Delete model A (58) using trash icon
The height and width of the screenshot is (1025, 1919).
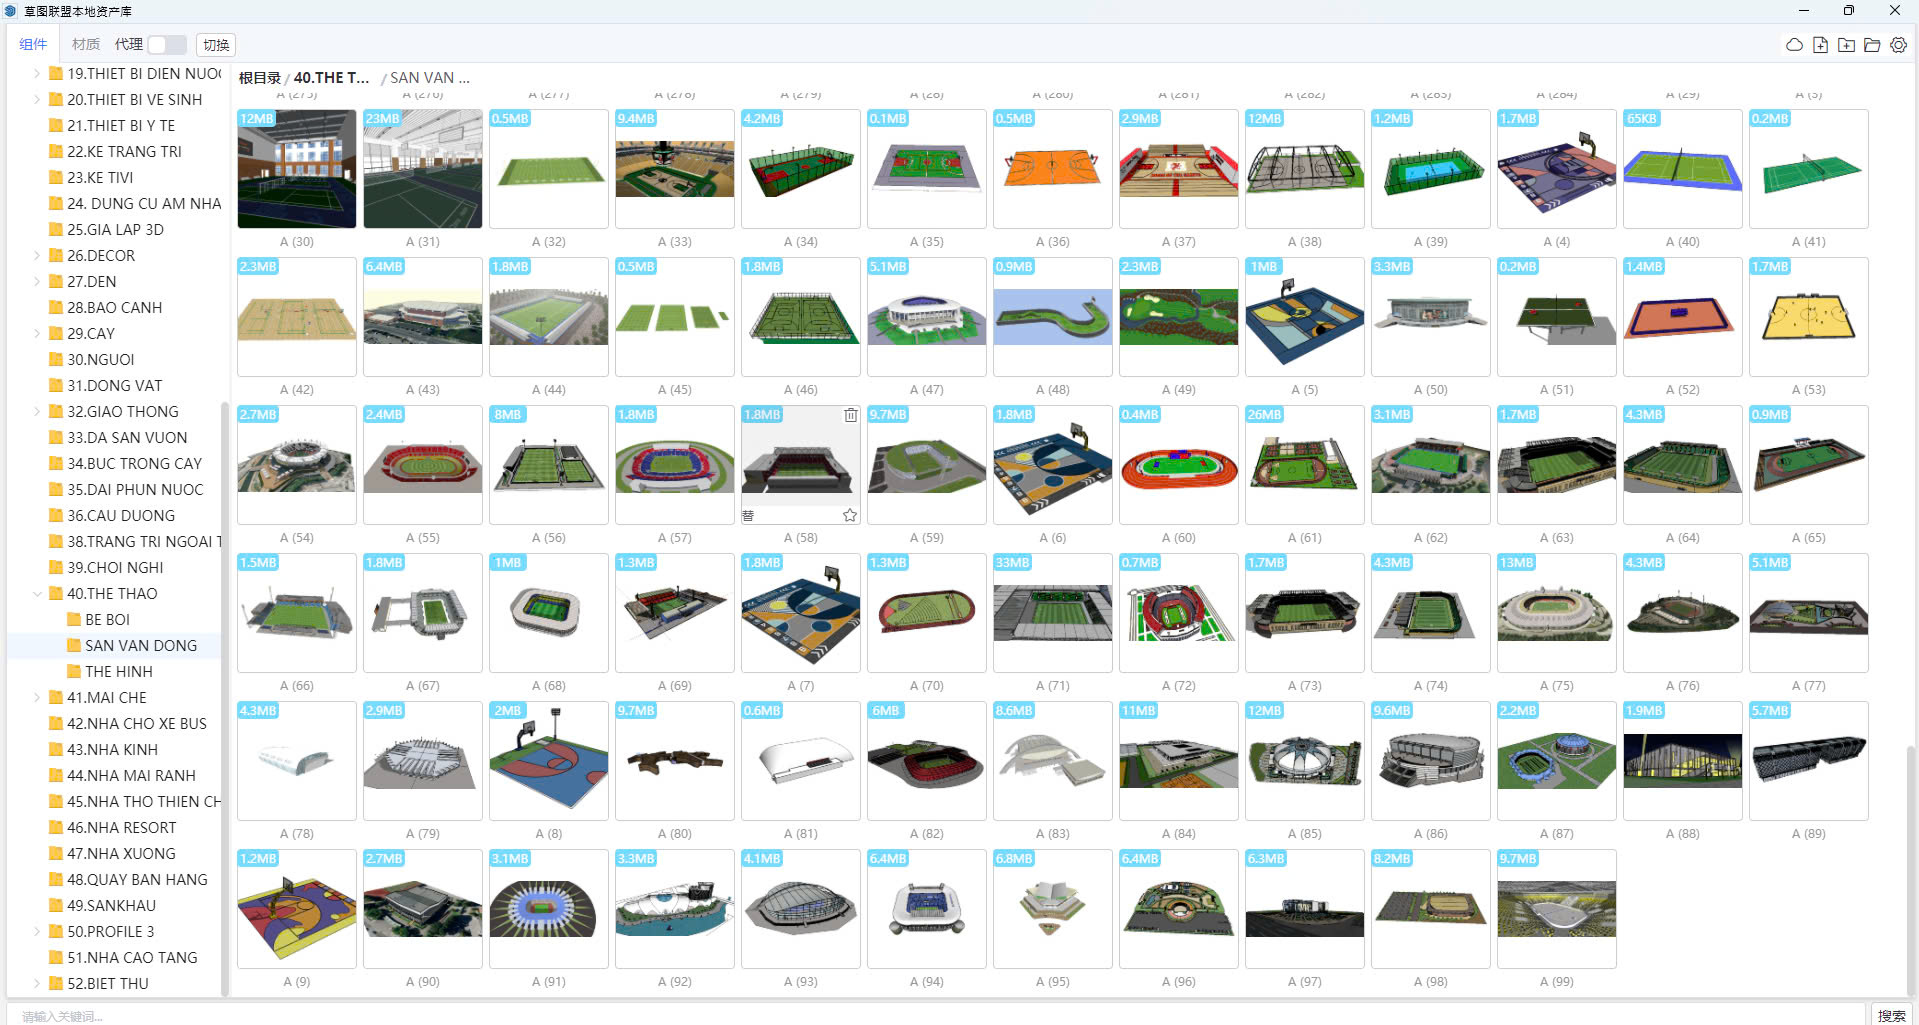(850, 415)
